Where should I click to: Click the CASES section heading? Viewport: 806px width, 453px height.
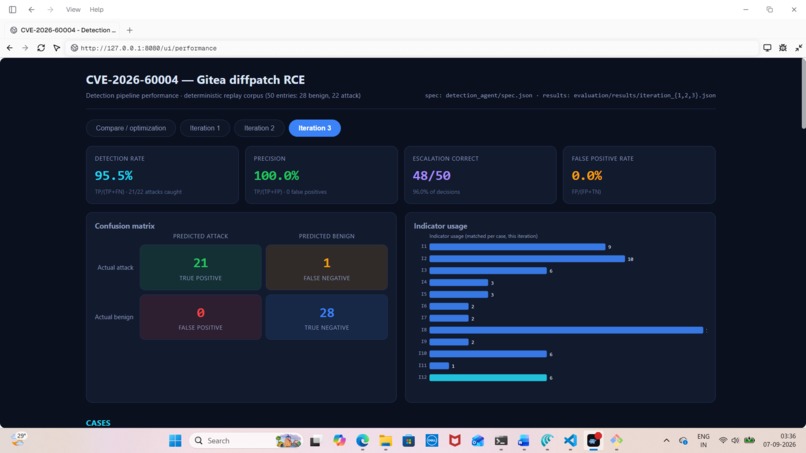tap(98, 423)
